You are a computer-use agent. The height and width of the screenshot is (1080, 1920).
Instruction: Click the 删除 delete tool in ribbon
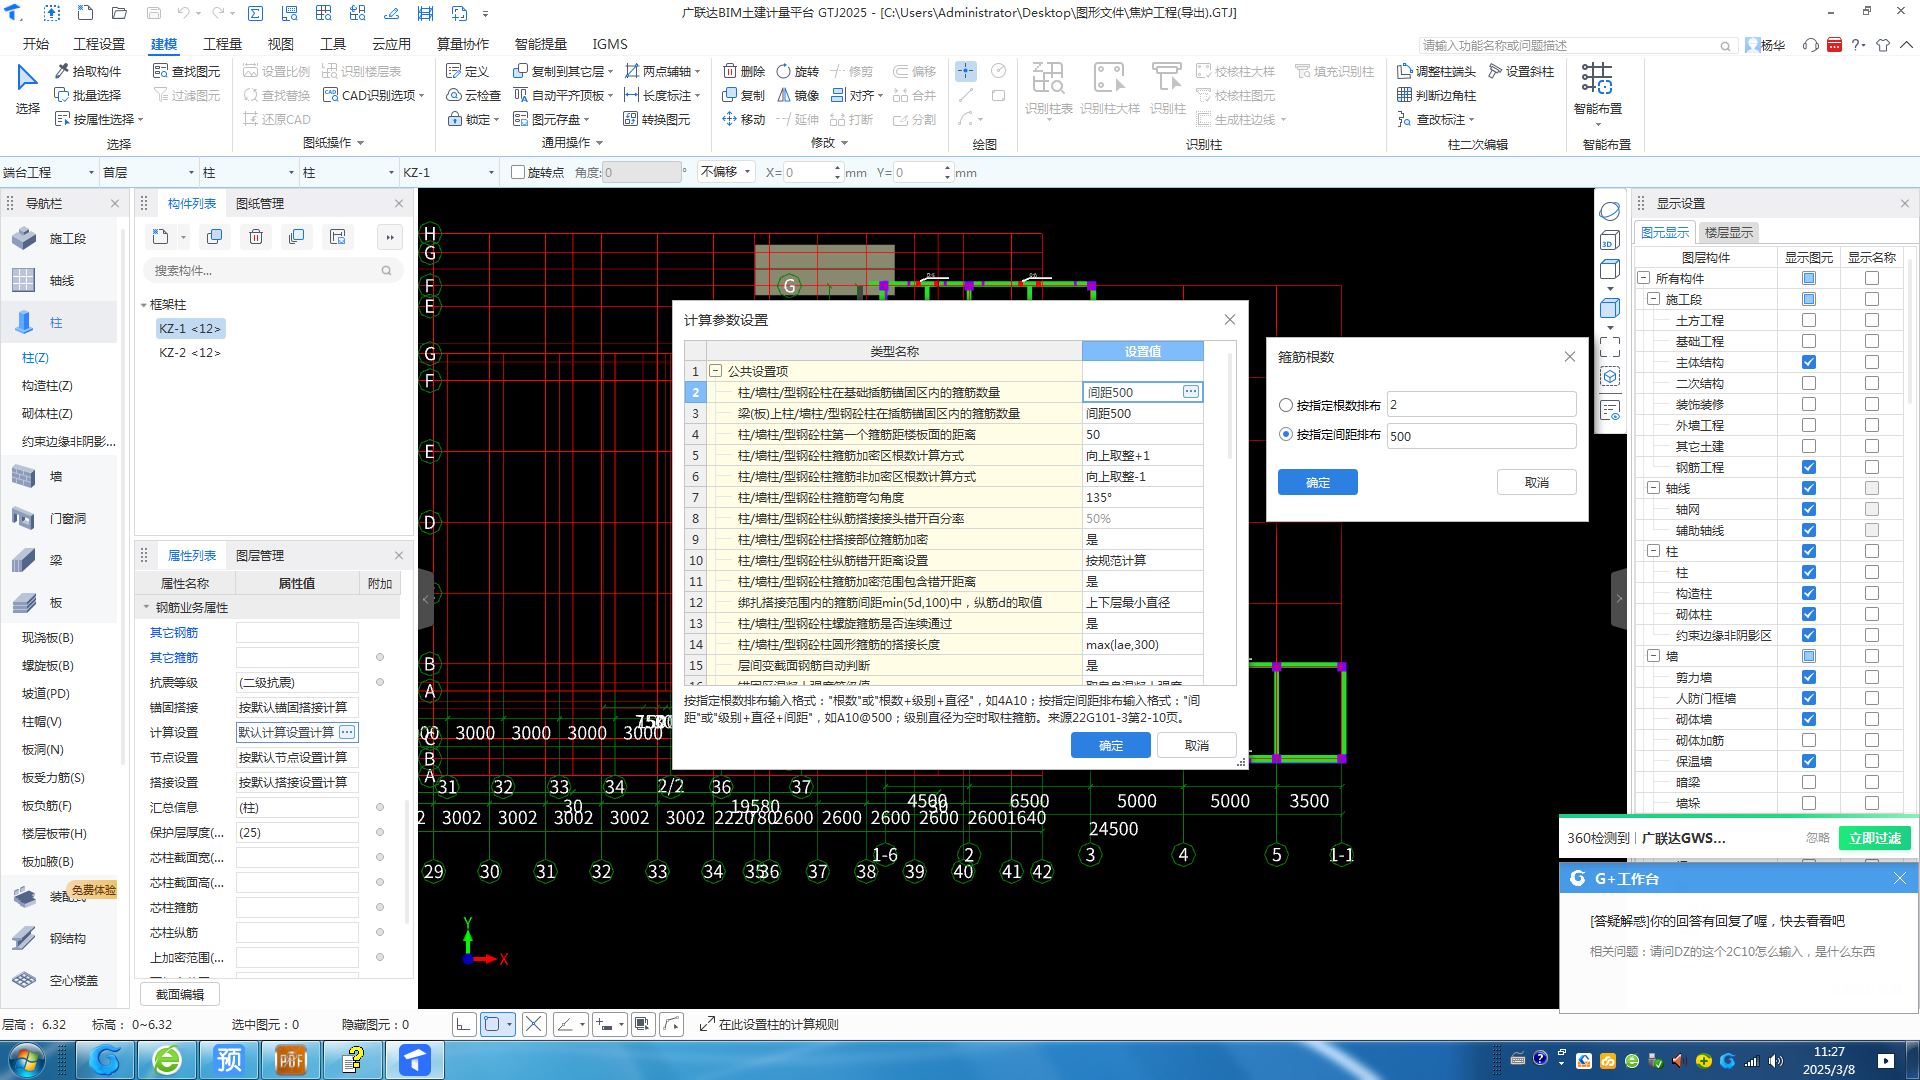pyautogui.click(x=743, y=71)
